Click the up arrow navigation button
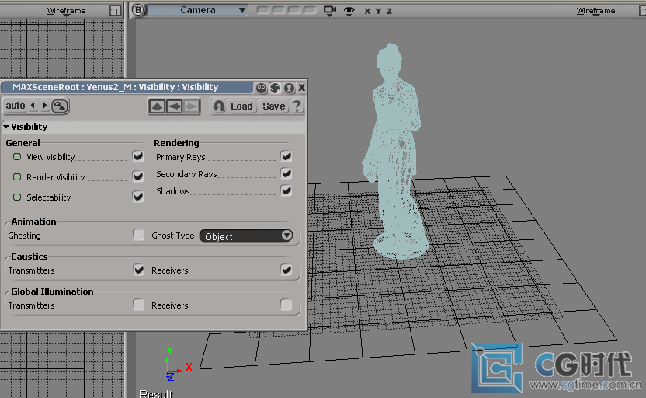 tap(157, 107)
